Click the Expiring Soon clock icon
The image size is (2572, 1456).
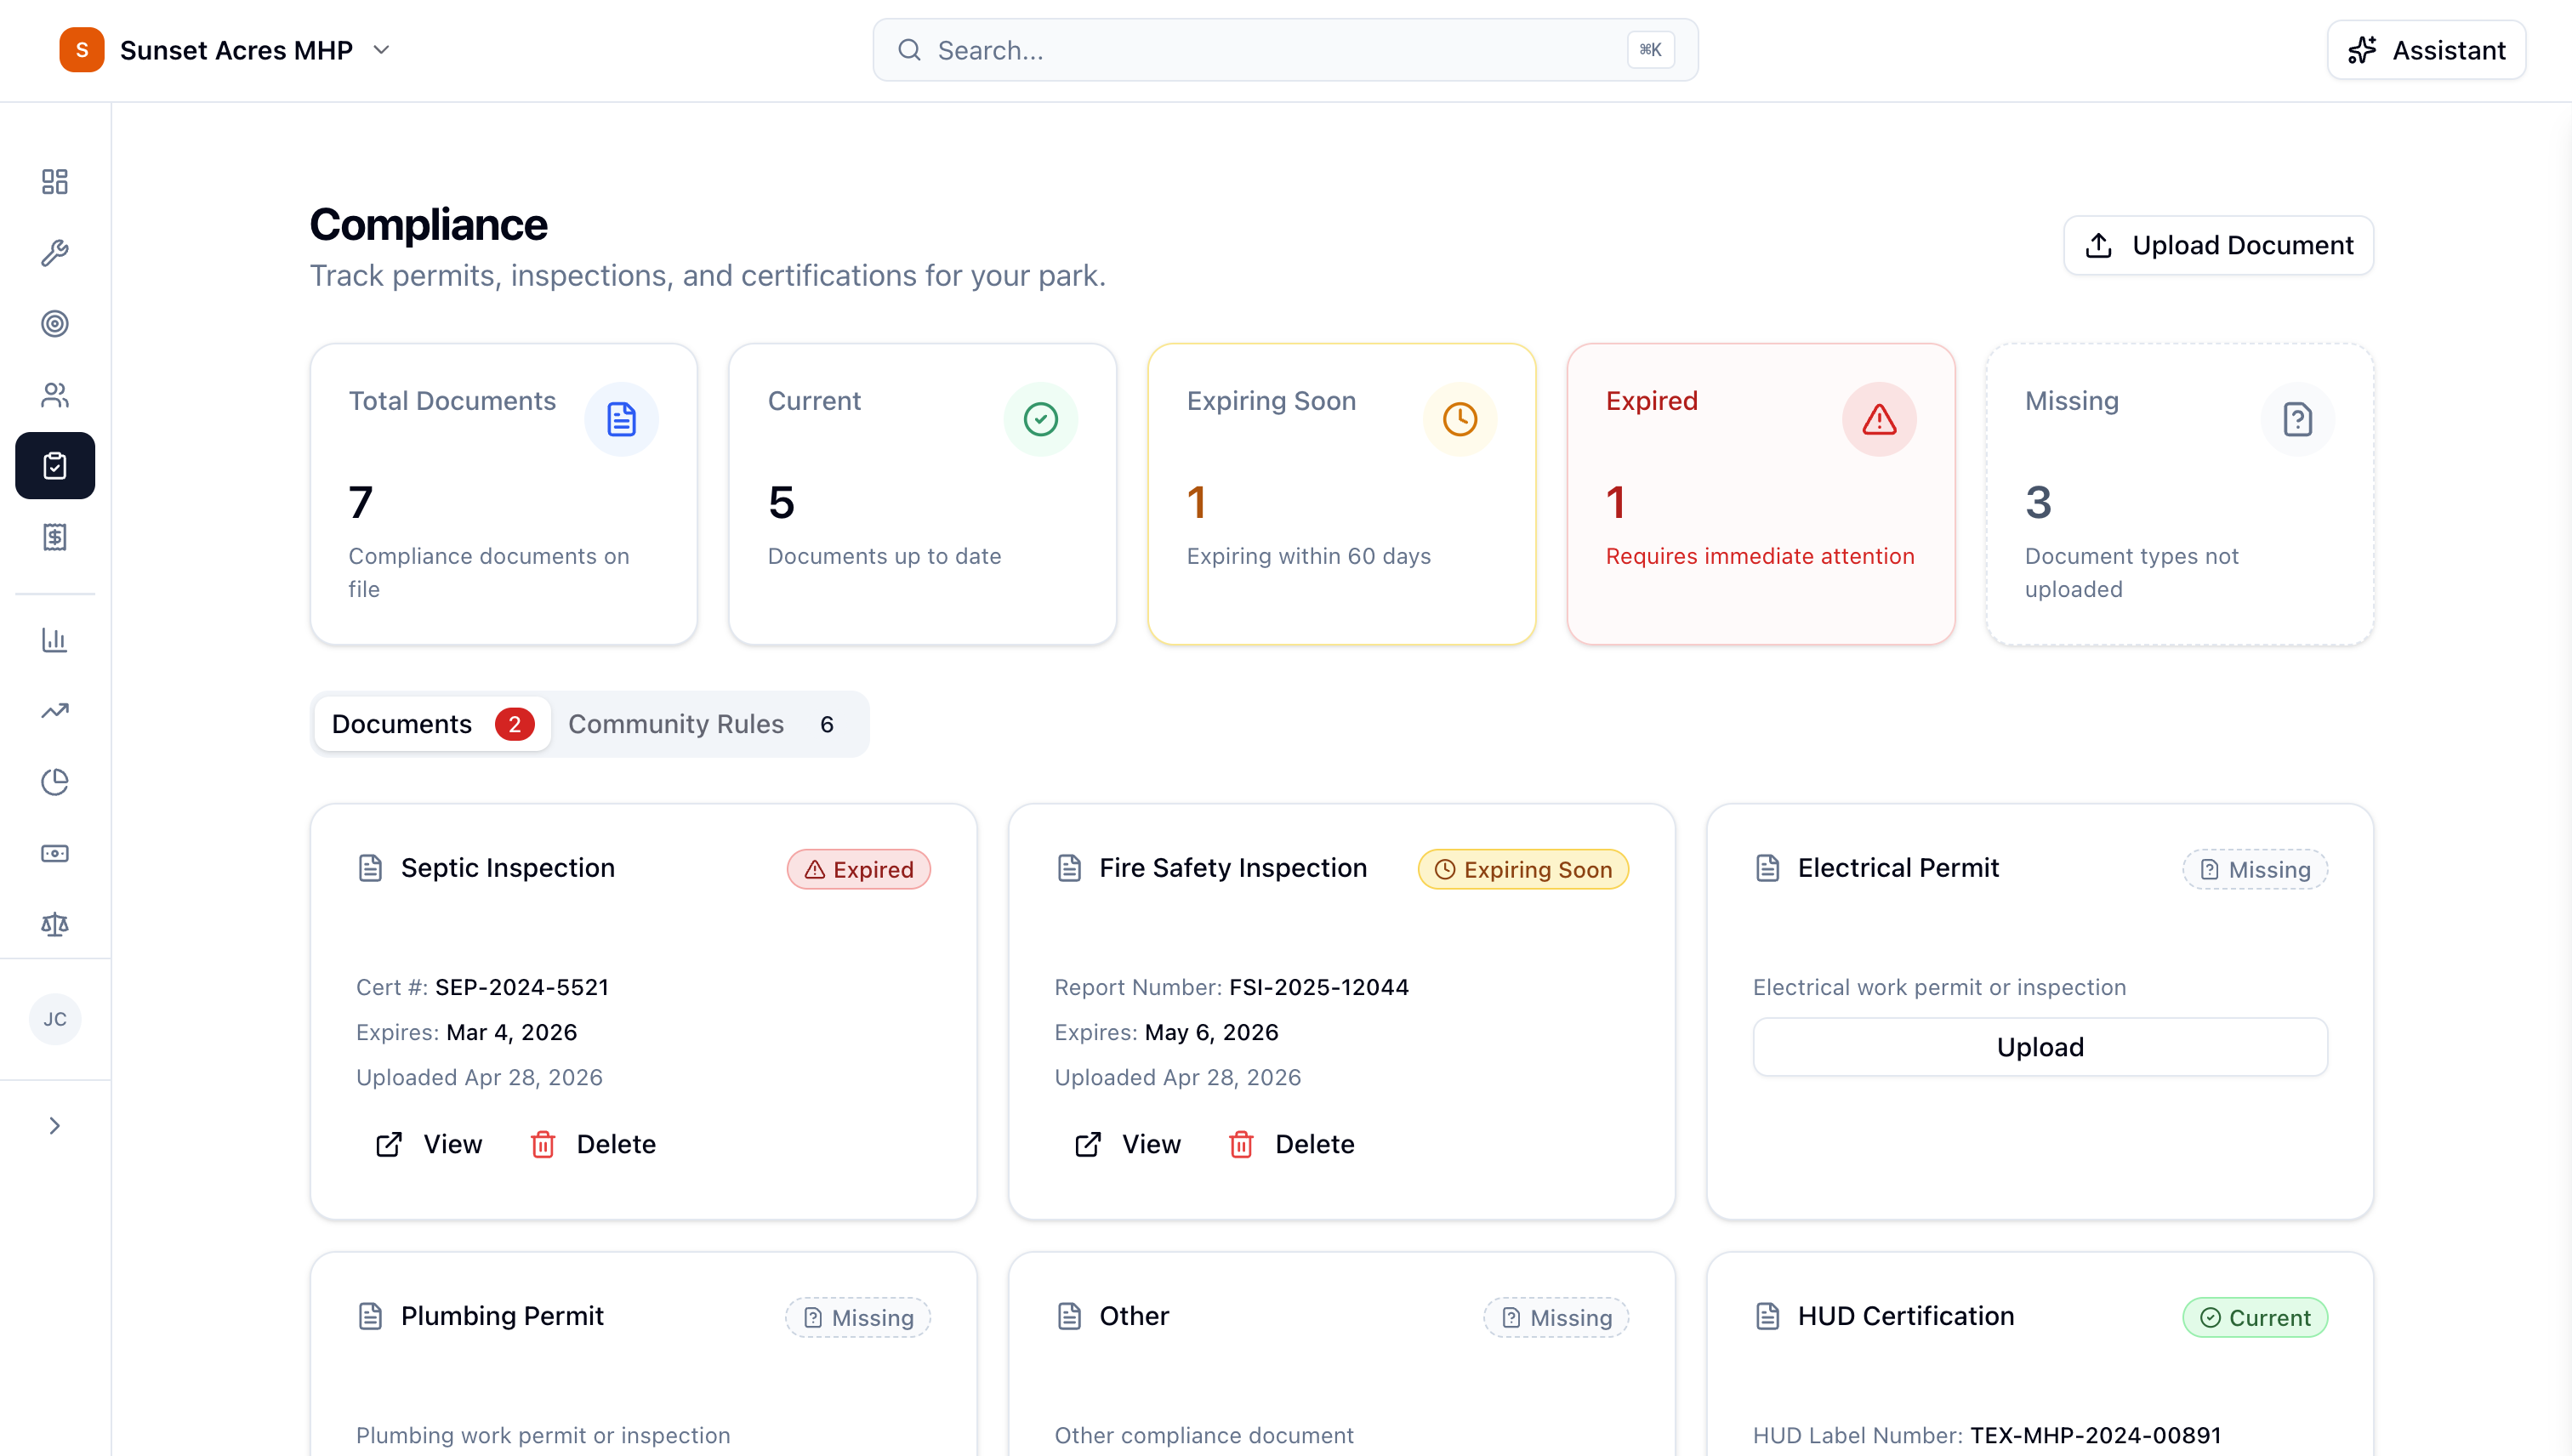click(x=1459, y=419)
